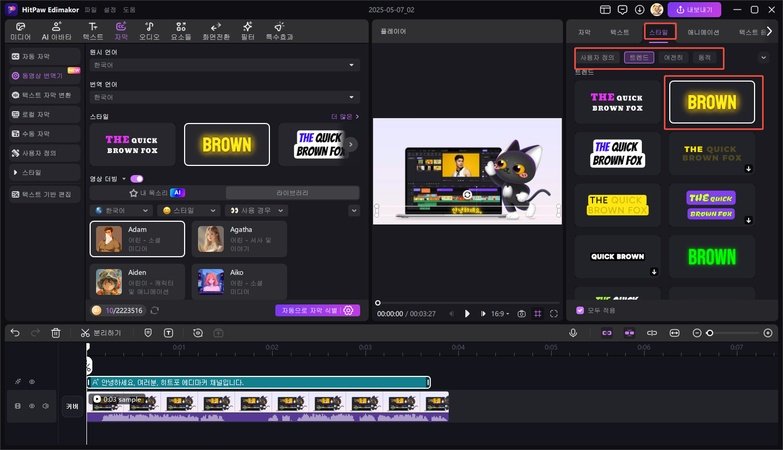Open the 화면전환 (Transitions) toolbar icon
783x450 pixels.
(216, 31)
